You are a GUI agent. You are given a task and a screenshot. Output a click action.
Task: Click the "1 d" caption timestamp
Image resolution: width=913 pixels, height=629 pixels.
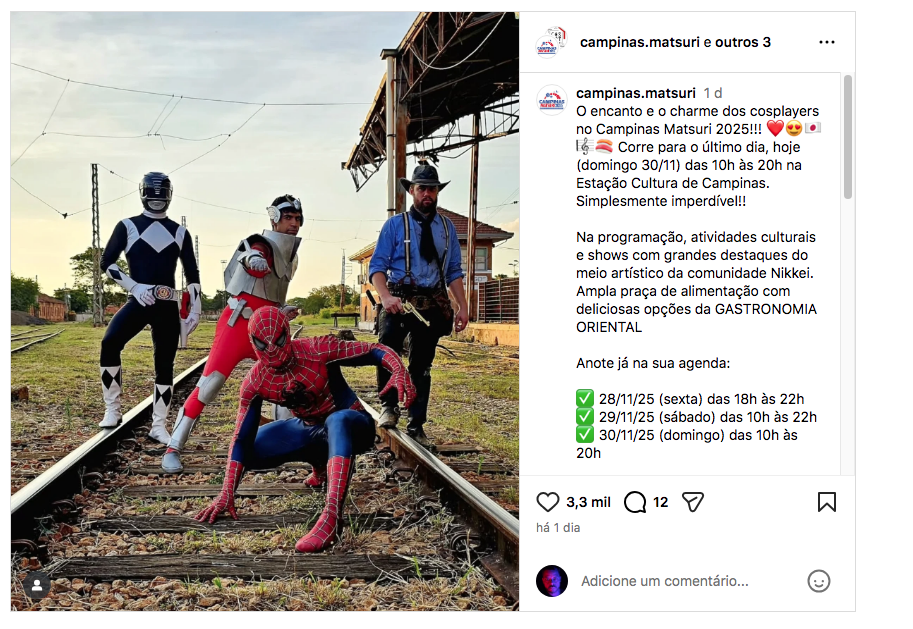pyautogui.click(x=713, y=93)
